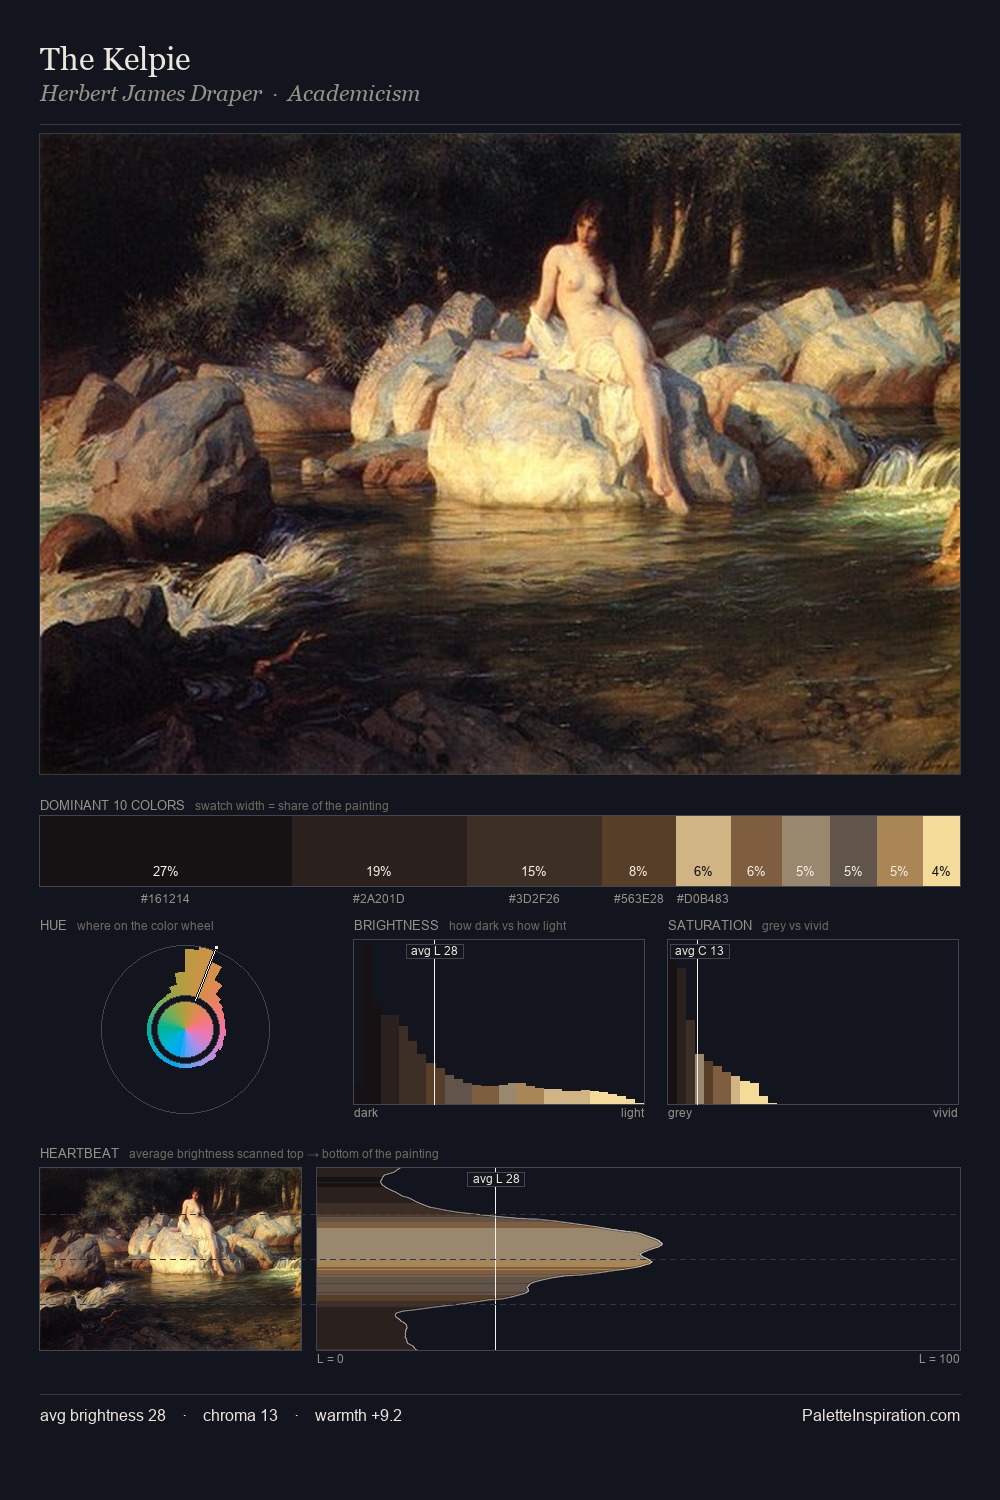Click the heartbeat brightness profile curve chart
This screenshot has height=1500, width=1000.
tap(638, 1259)
